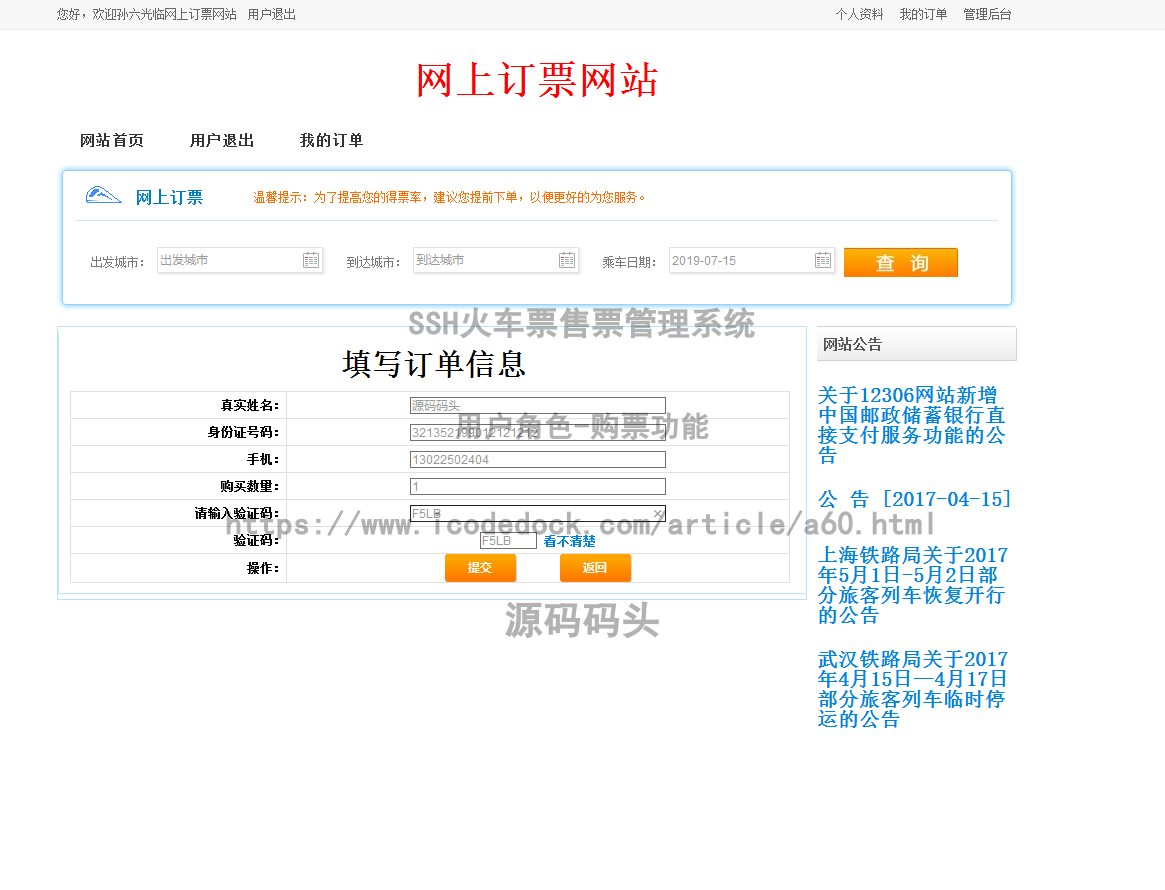Open 公告 [2017-04-15] announcement link

(914, 499)
